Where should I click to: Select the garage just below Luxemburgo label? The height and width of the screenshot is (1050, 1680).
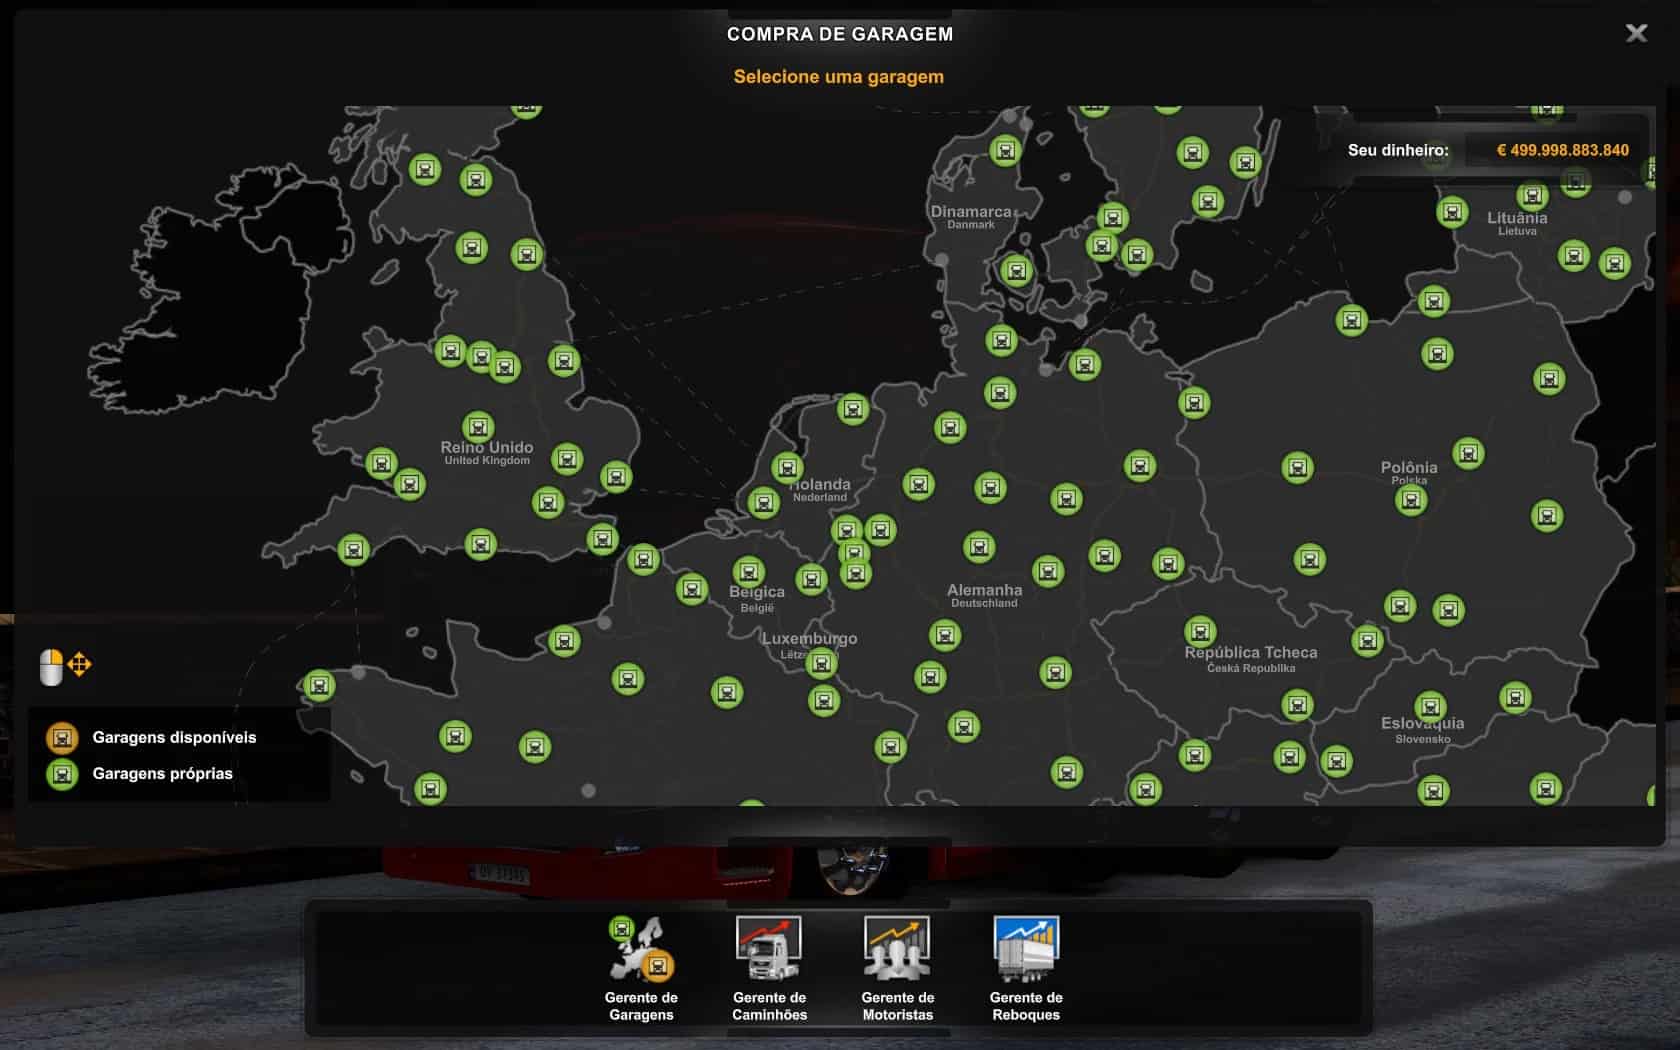(821, 663)
